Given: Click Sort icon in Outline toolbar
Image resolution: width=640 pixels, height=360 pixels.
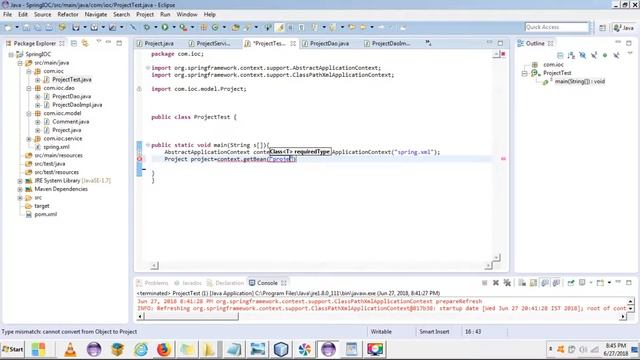Looking at the screenshot, I should [x=571, y=55].
